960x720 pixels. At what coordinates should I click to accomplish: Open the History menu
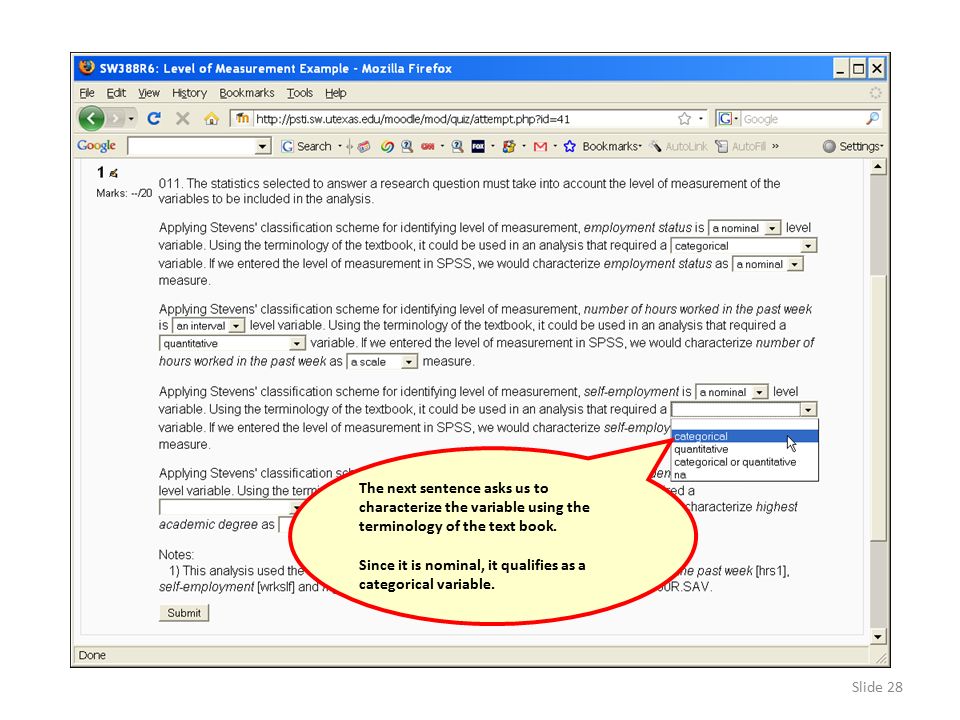pos(189,93)
